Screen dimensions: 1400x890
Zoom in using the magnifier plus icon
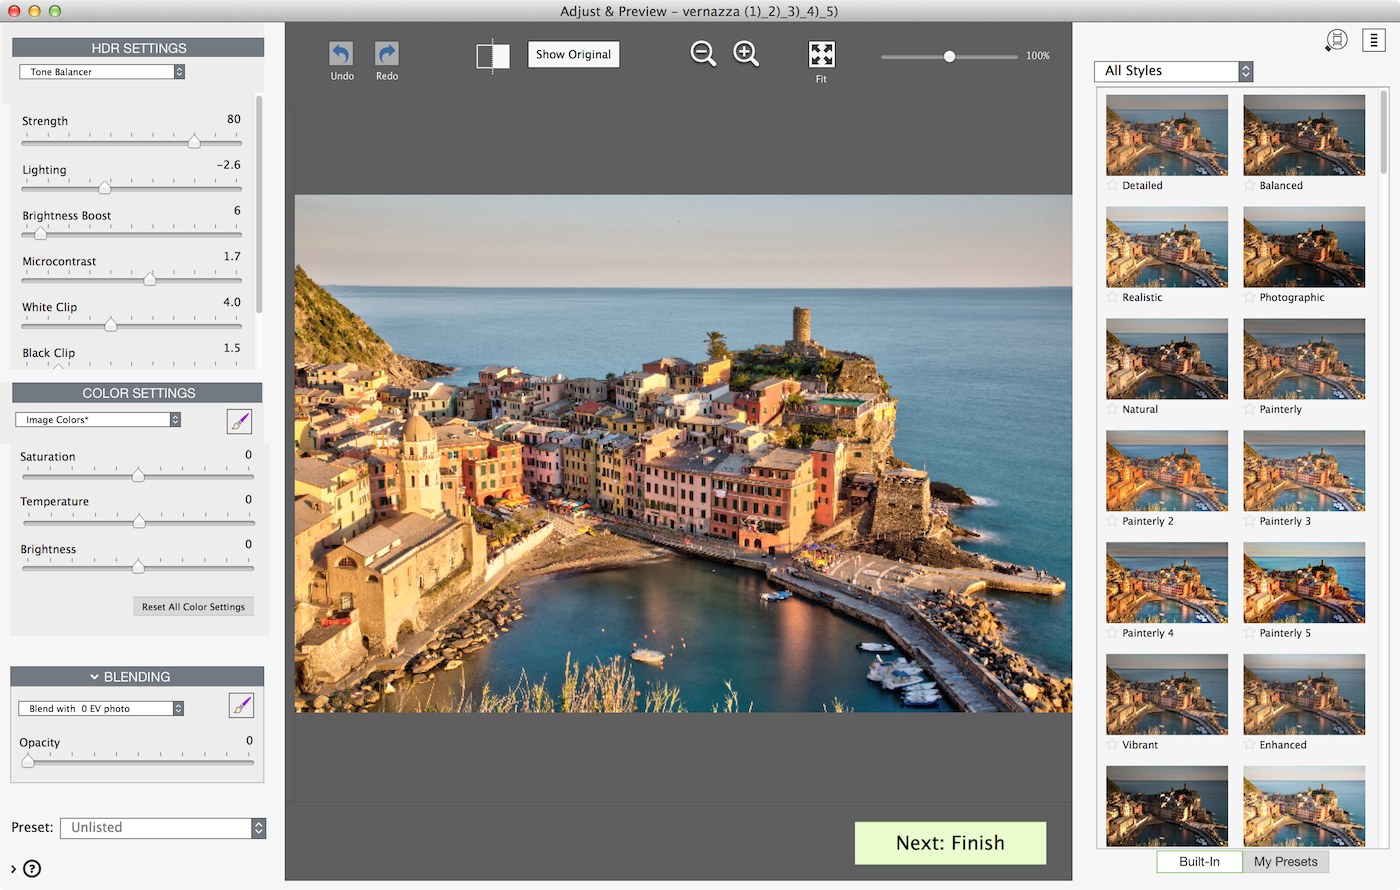(746, 54)
